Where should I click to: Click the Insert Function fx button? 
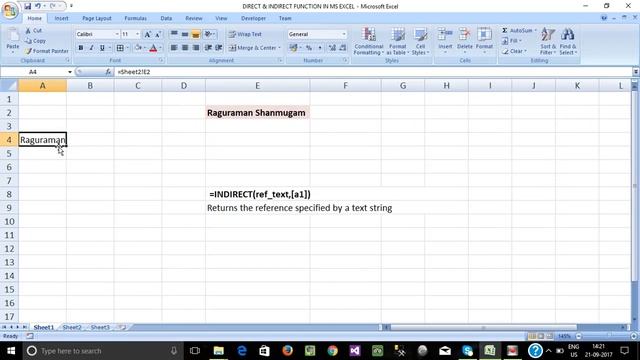pos(108,72)
